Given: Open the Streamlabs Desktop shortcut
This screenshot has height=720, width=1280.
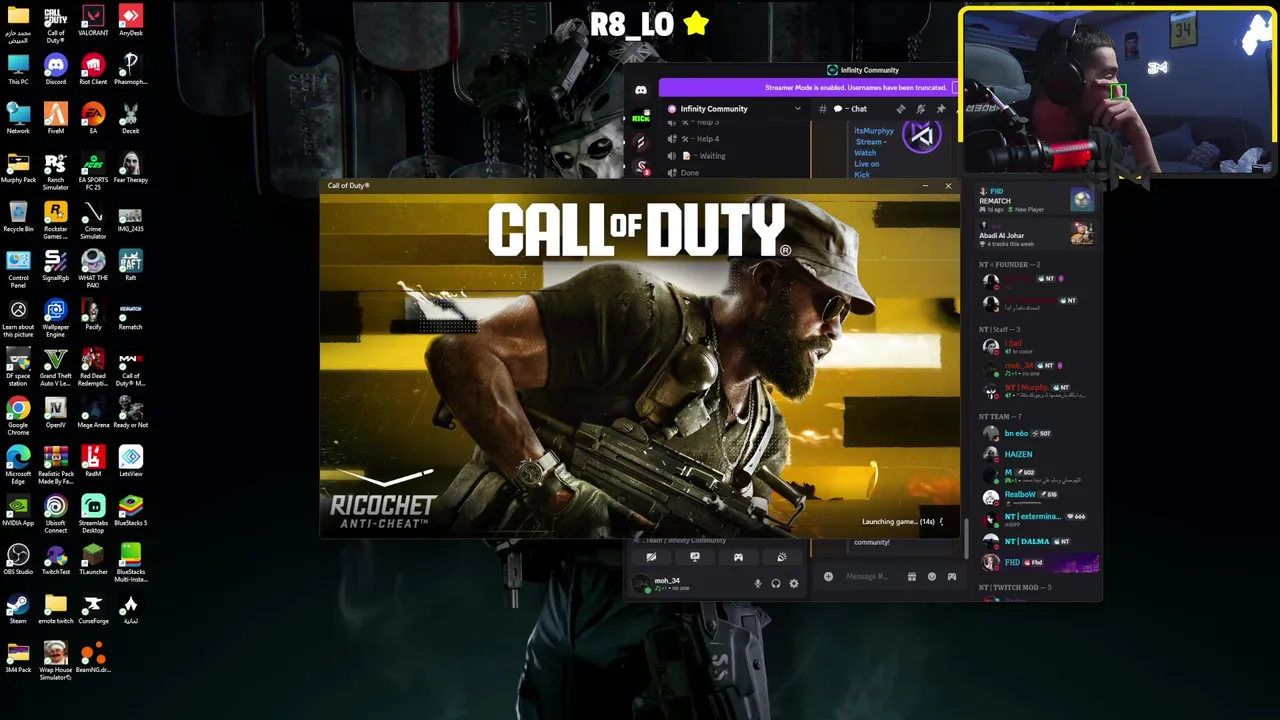Looking at the screenshot, I should point(93,515).
